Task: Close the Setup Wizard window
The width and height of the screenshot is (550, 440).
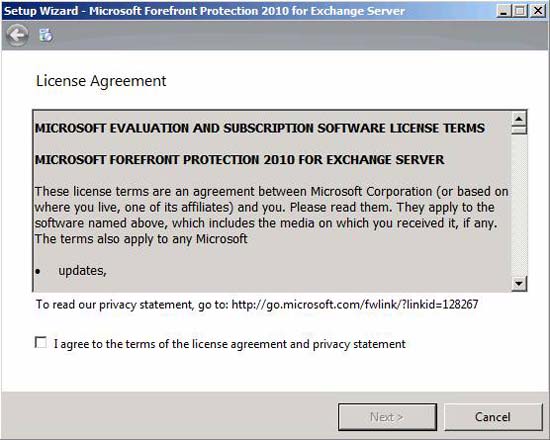Action: click(x=537, y=11)
